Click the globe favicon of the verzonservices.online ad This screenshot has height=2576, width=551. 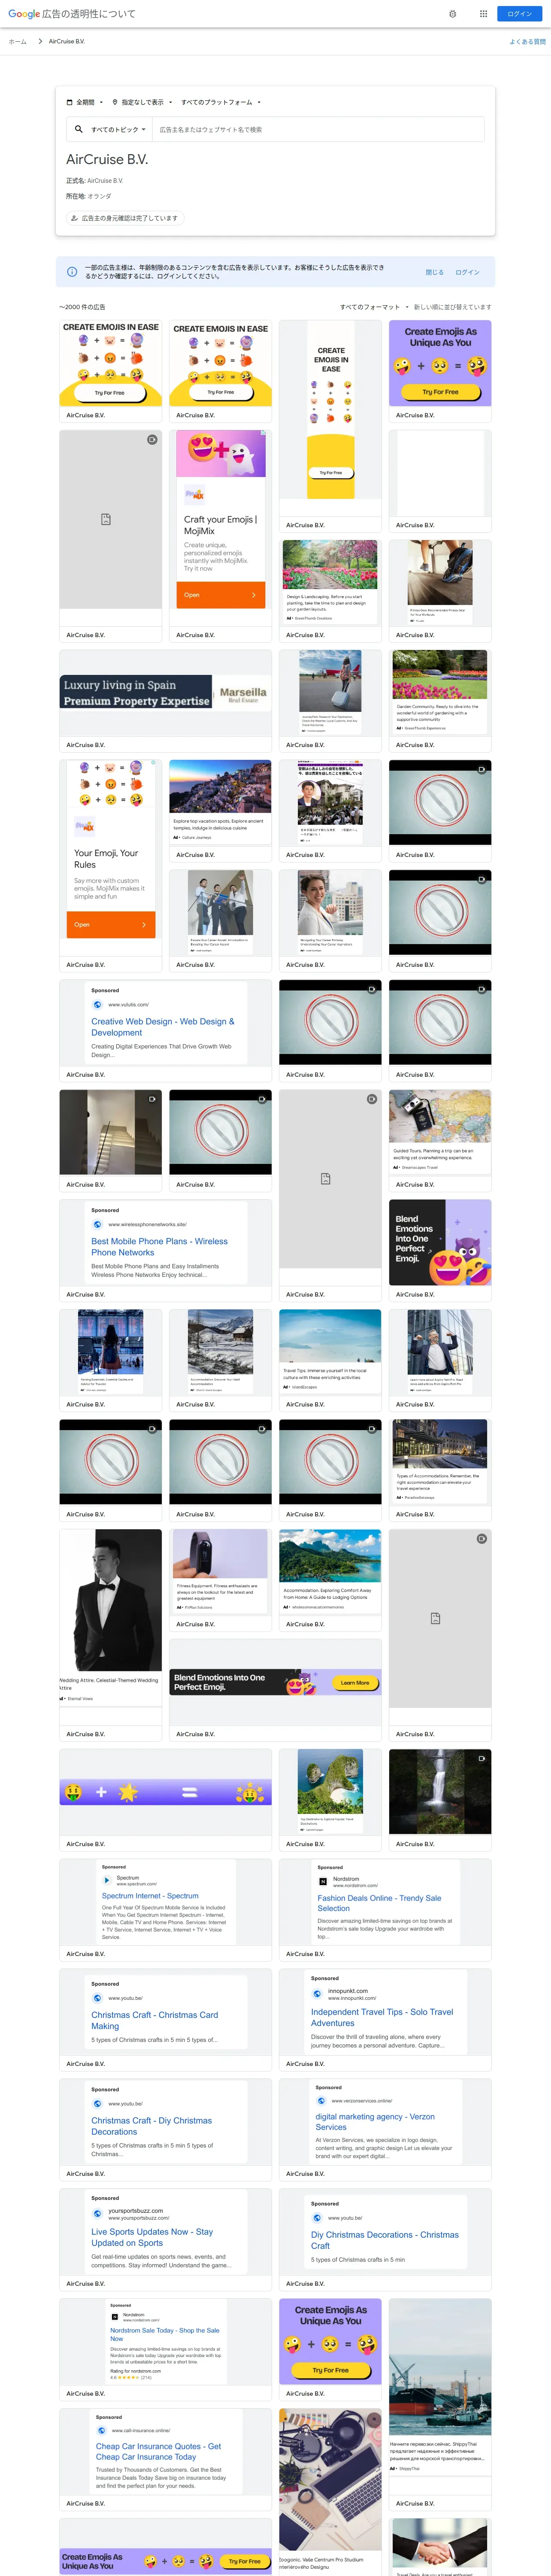click(322, 2101)
